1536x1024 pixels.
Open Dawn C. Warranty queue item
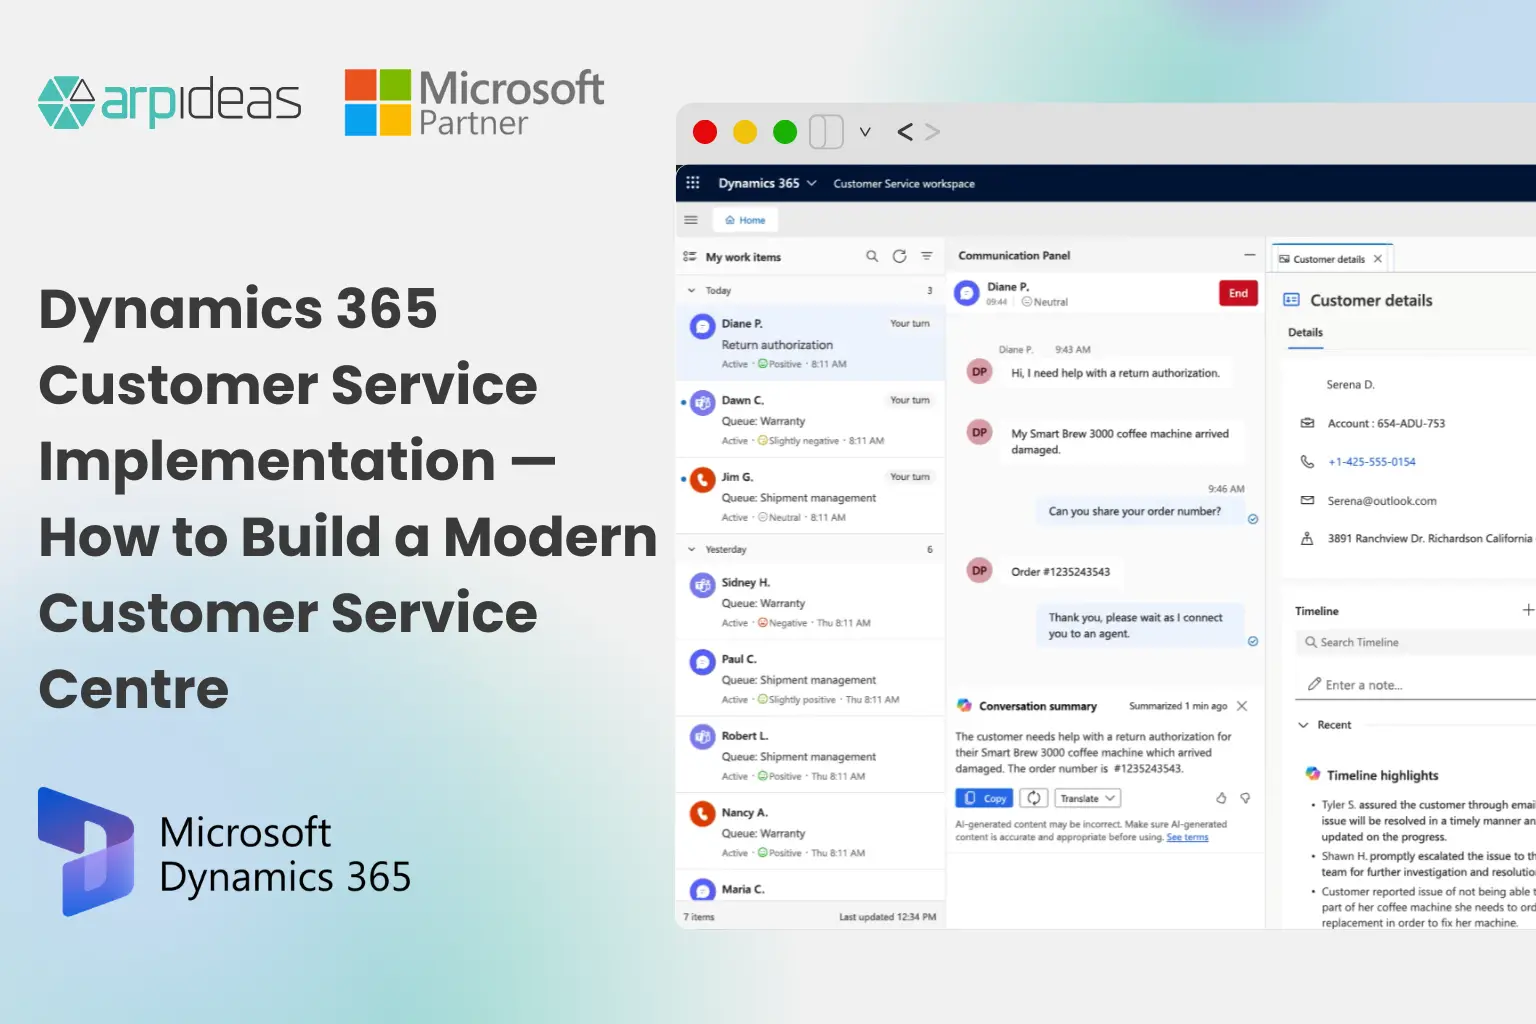811,420
